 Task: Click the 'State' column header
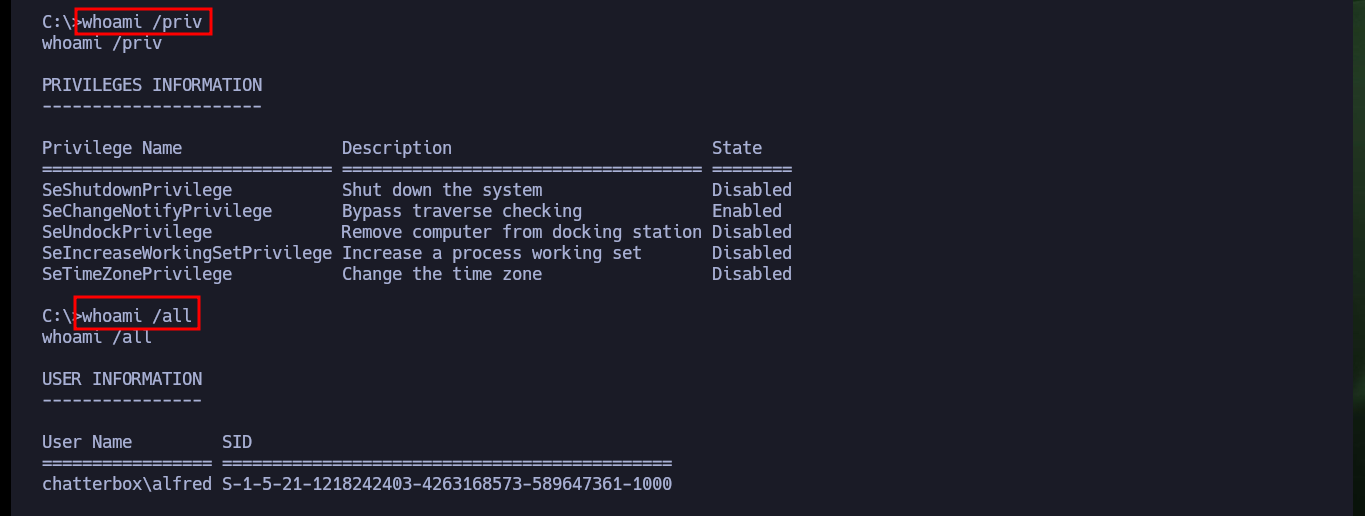pos(737,148)
